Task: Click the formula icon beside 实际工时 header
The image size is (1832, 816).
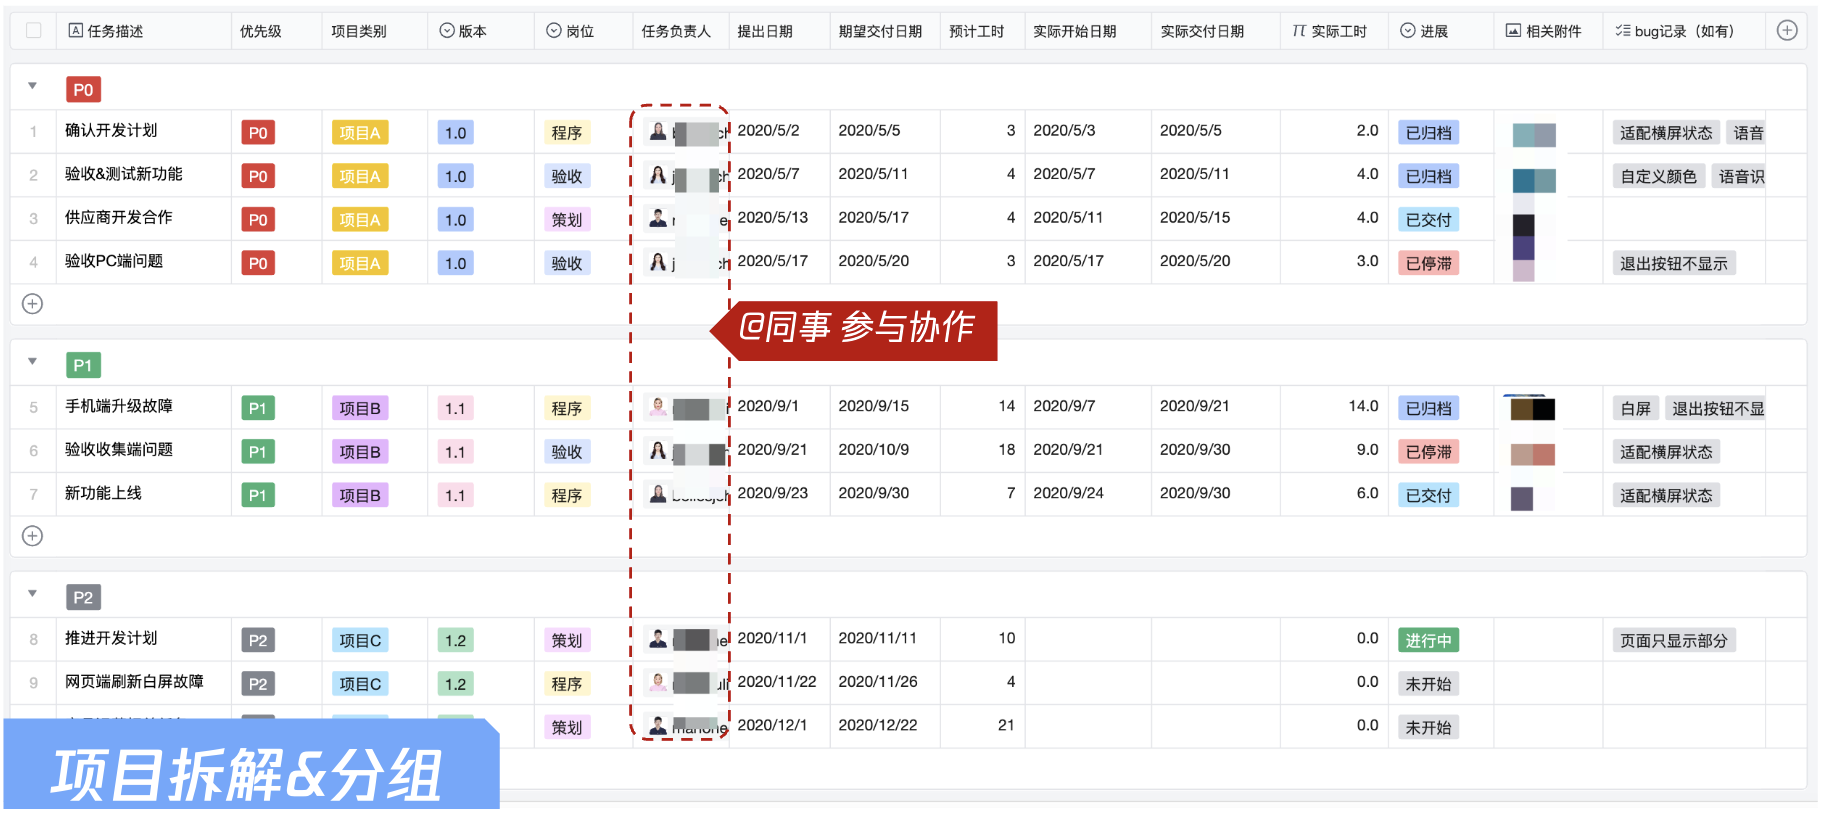Action: [x=1299, y=31]
